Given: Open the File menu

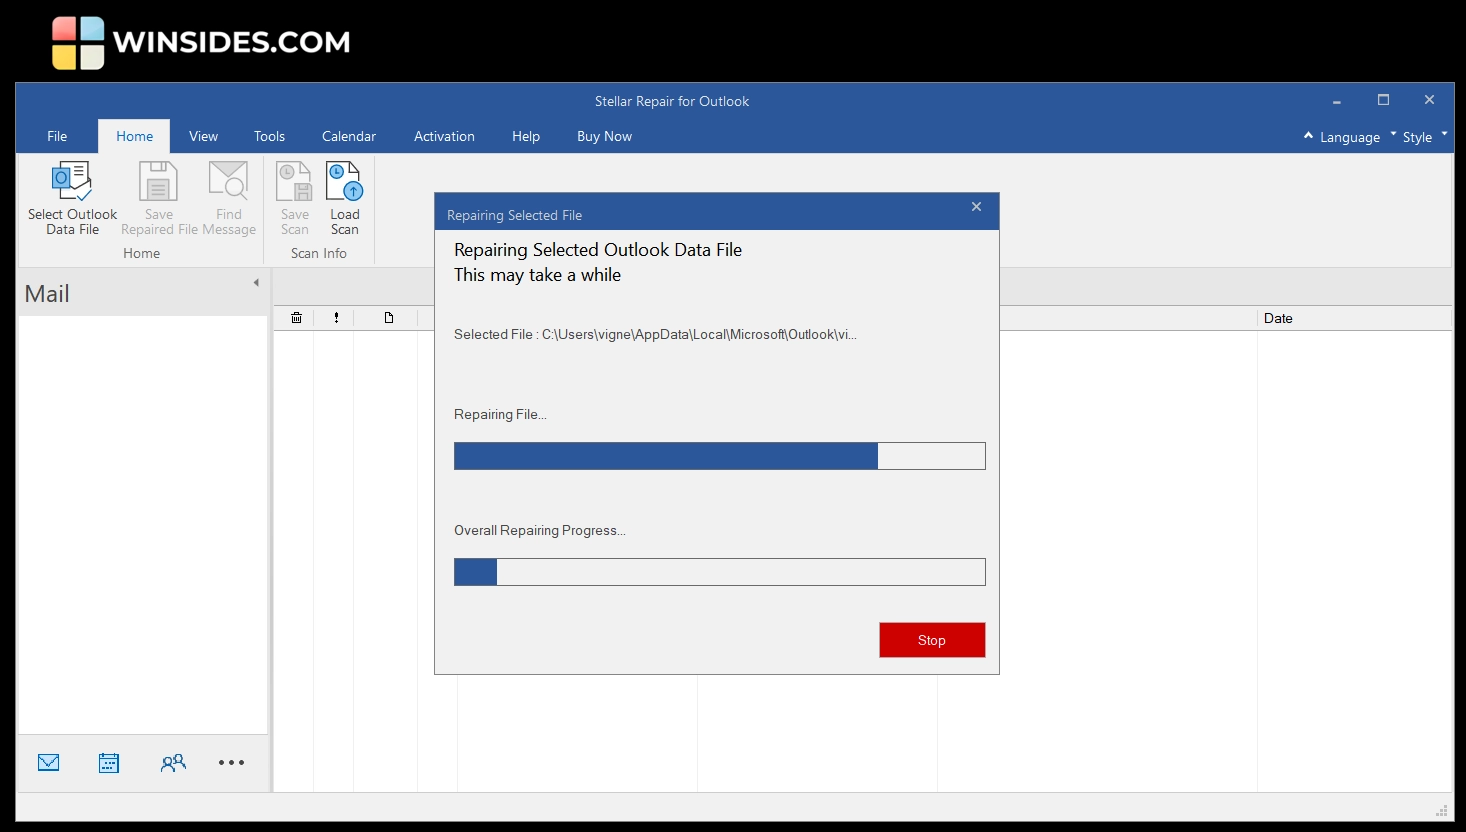Looking at the screenshot, I should (x=57, y=136).
